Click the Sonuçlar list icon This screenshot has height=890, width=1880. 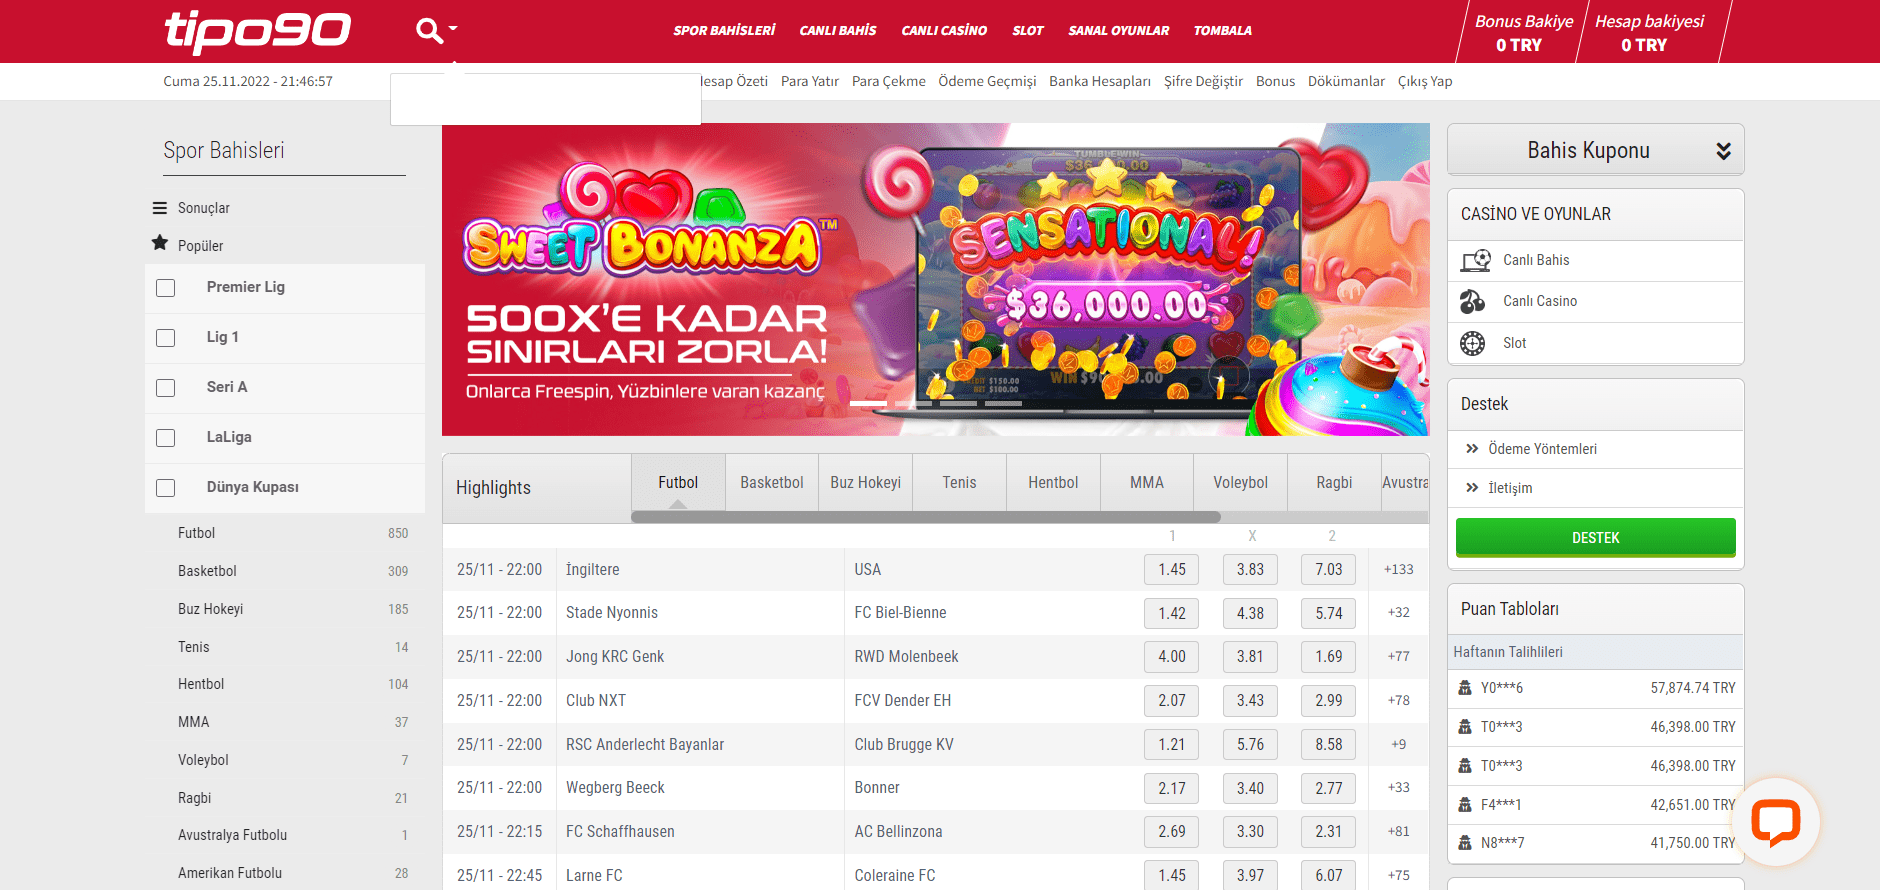click(160, 208)
